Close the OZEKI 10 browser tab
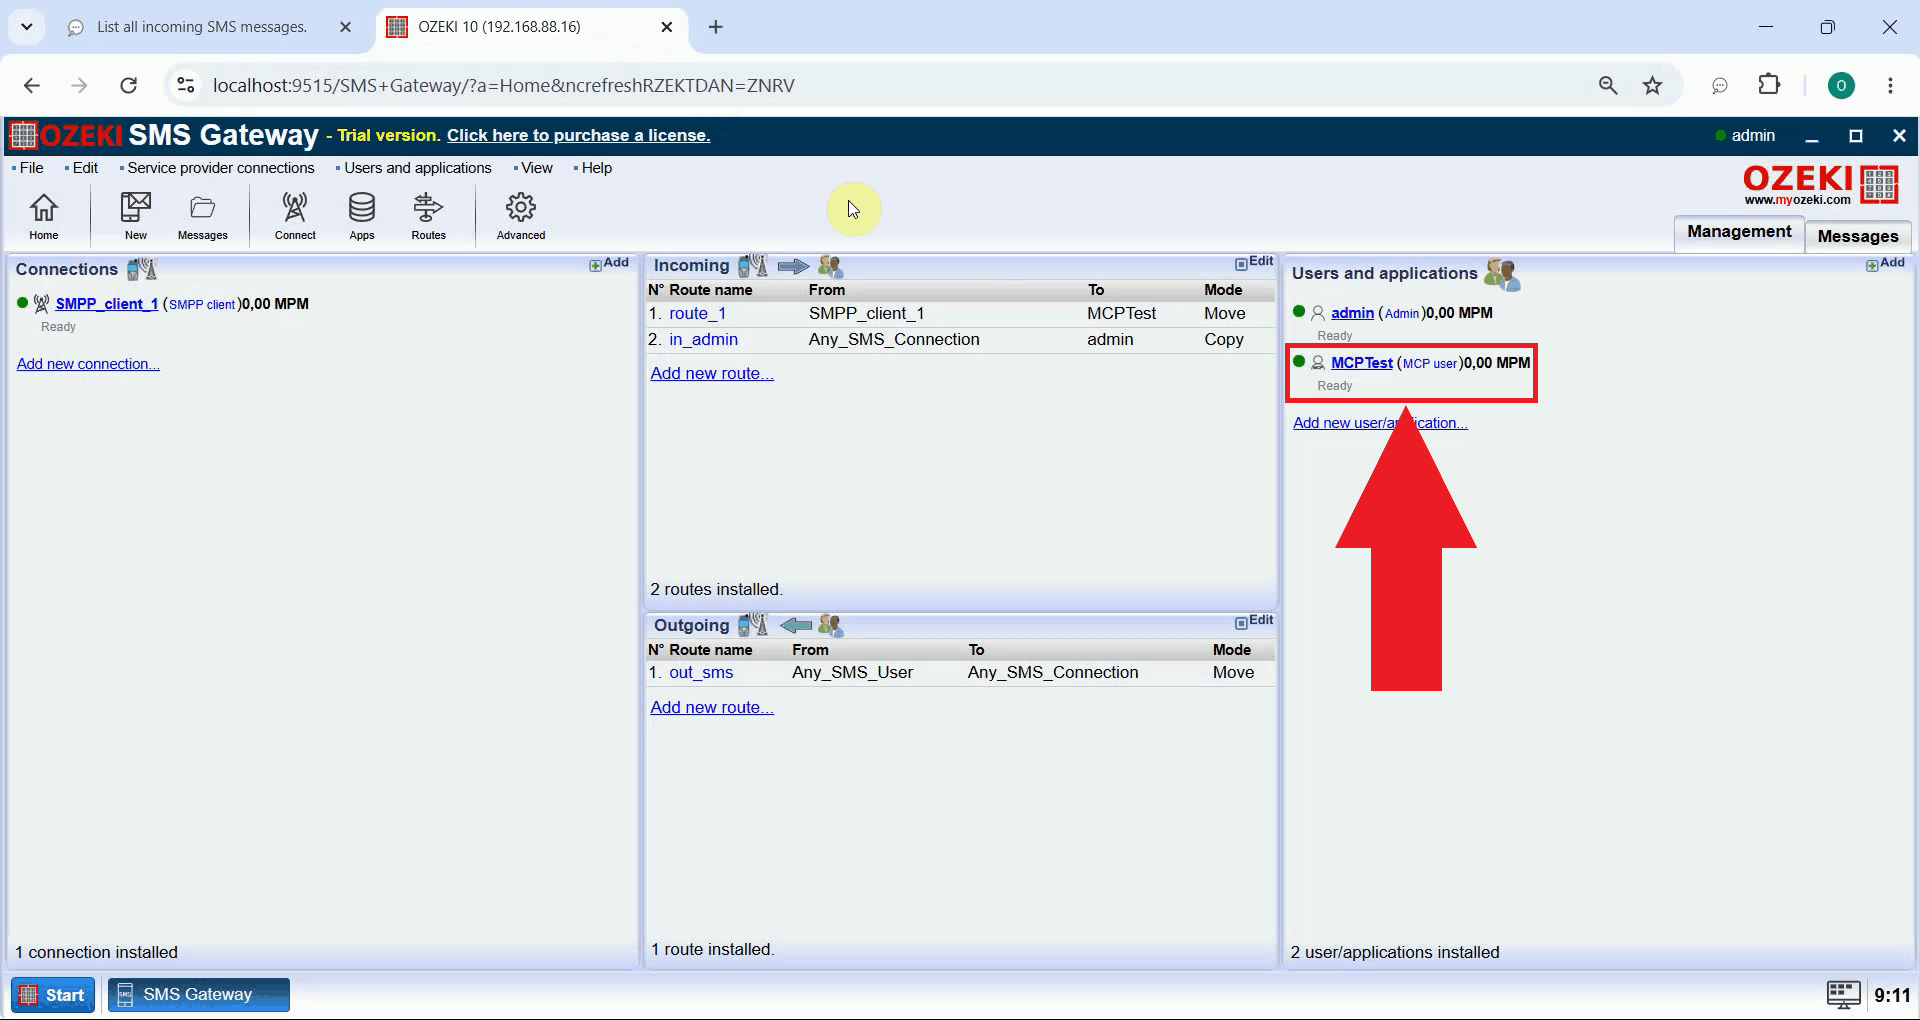 tap(667, 27)
